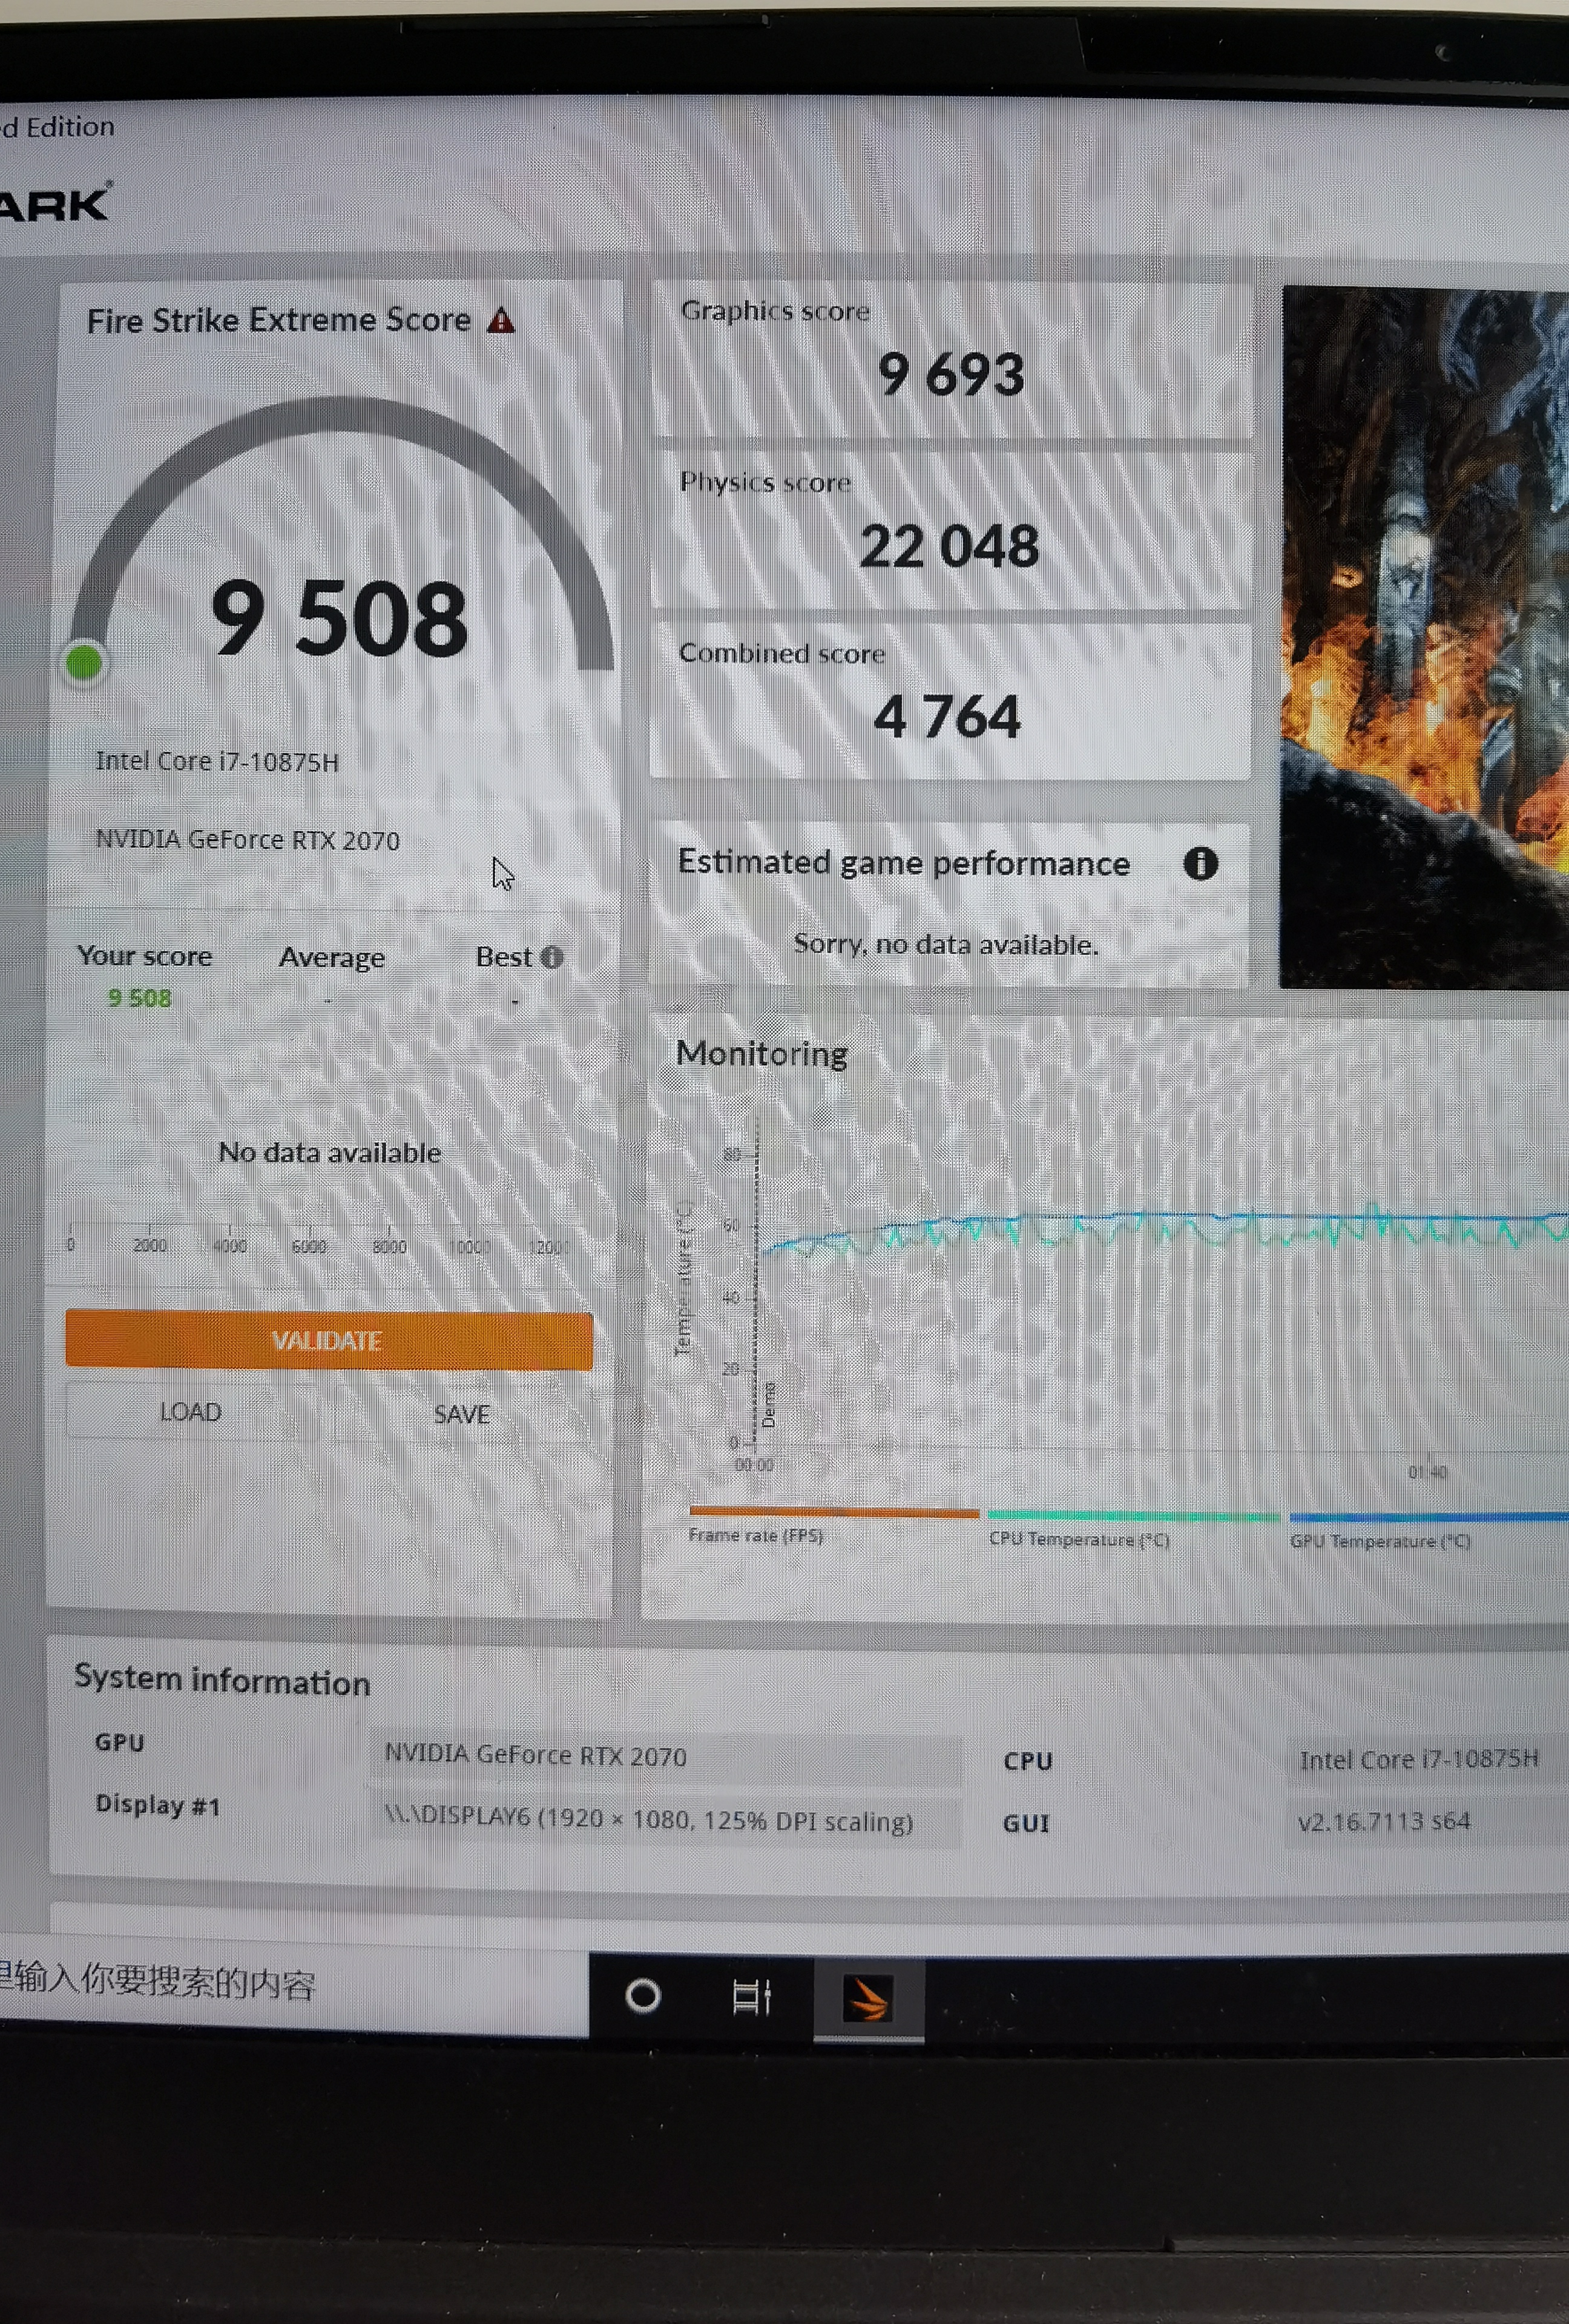The width and height of the screenshot is (1569, 2324).
Task: Click Sorry, no data available text
Action: pos(946,944)
